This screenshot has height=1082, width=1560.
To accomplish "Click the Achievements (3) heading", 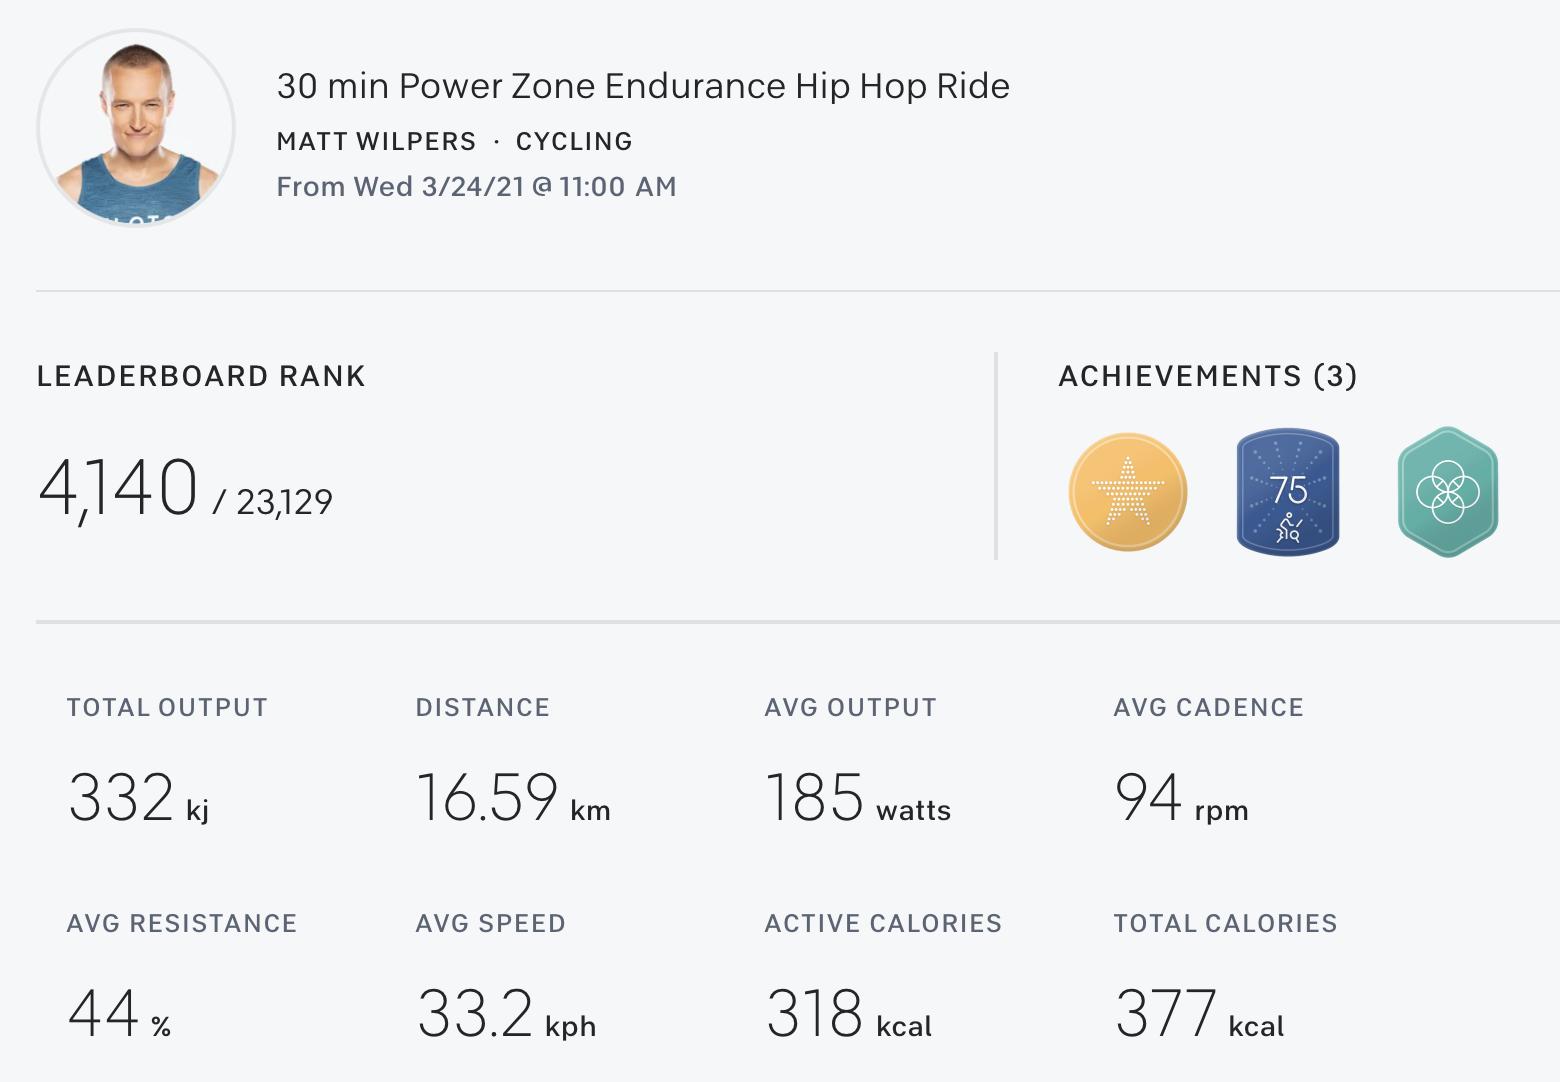I will (1208, 376).
